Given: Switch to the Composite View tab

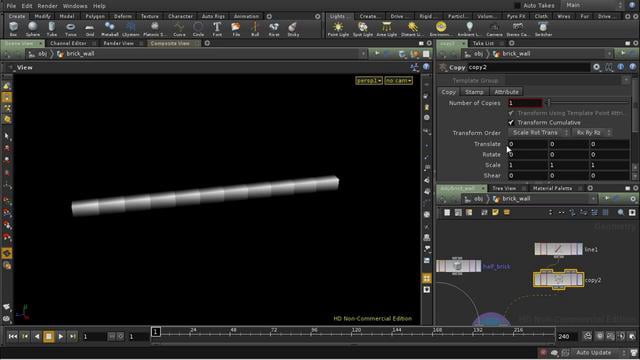Looking at the screenshot, I should pyautogui.click(x=170, y=43).
